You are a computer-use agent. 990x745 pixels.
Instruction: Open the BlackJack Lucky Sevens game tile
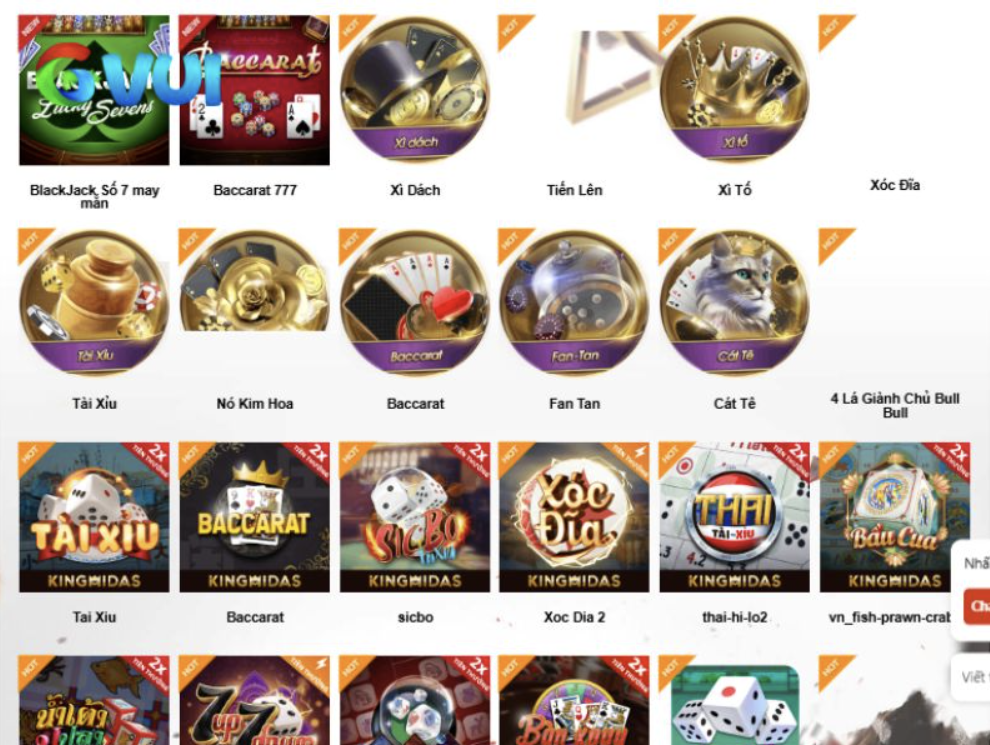tap(94, 90)
